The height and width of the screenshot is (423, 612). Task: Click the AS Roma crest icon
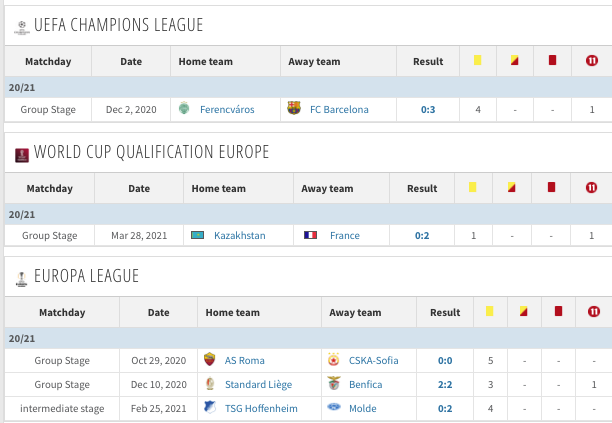210,359
